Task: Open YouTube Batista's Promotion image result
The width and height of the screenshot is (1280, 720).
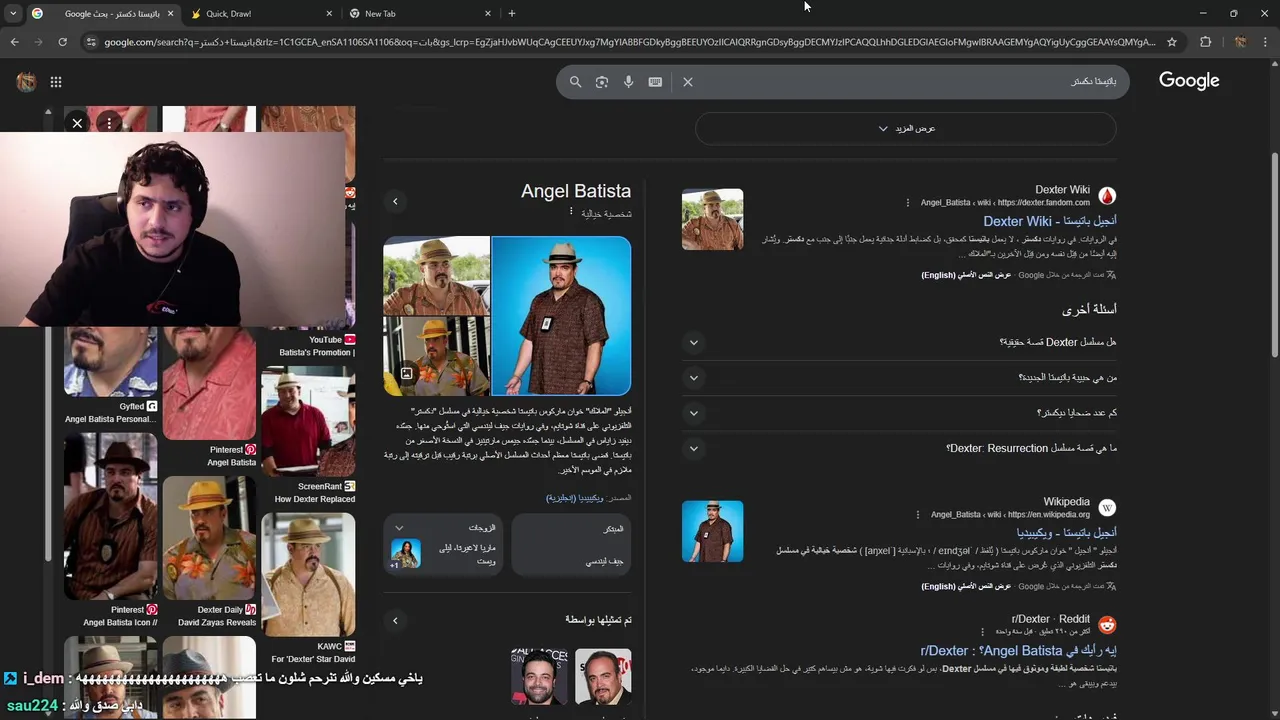Action: click(316, 346)
